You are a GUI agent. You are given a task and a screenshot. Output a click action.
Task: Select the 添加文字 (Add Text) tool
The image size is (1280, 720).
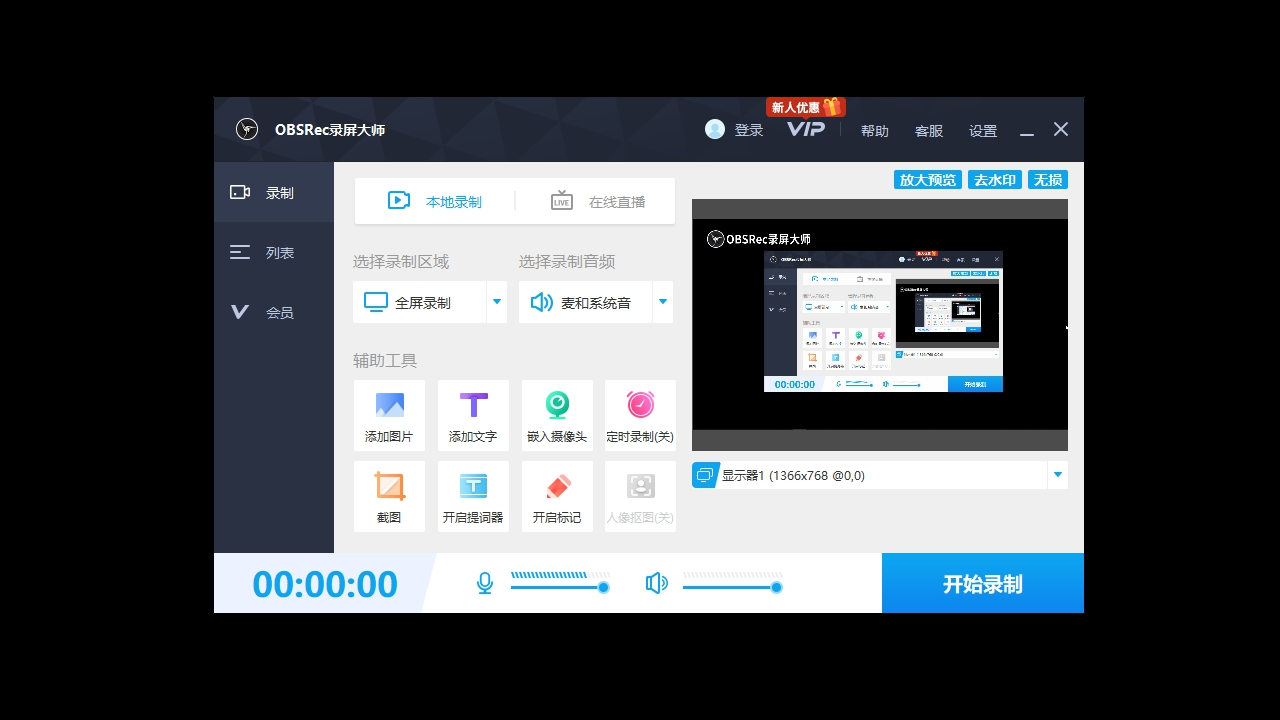point(473,414)
